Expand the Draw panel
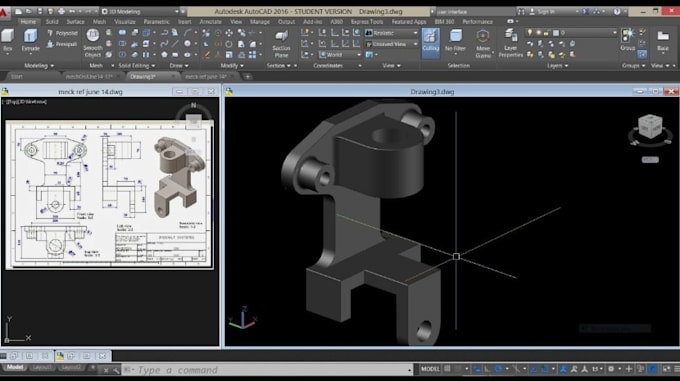The height and width of the screenshot is (381, 680). 179,66
